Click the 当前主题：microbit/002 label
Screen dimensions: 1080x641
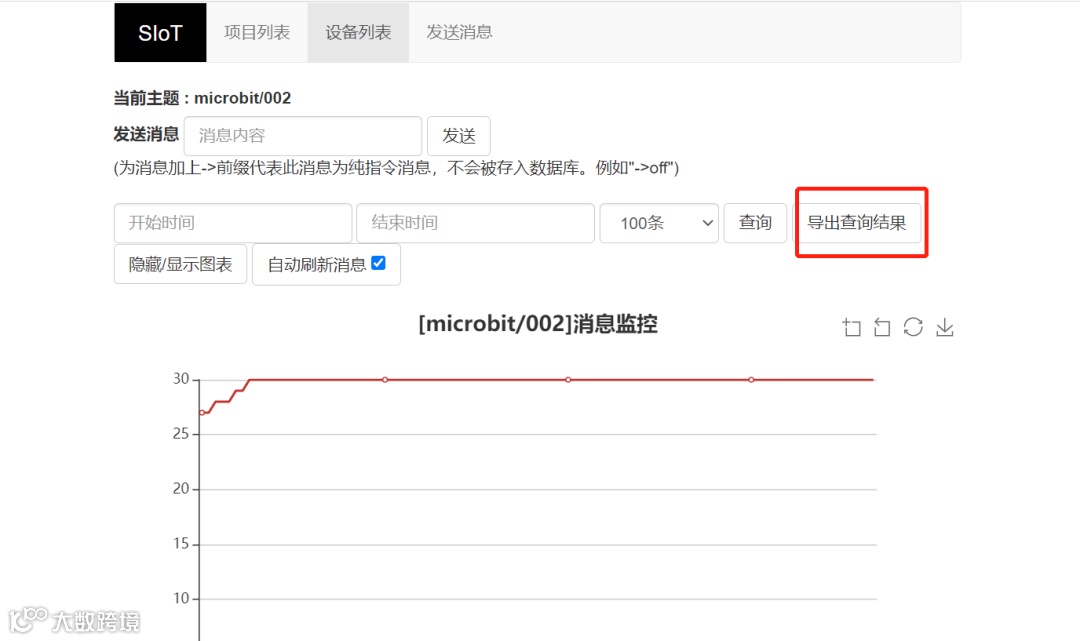tap(202, 98)
